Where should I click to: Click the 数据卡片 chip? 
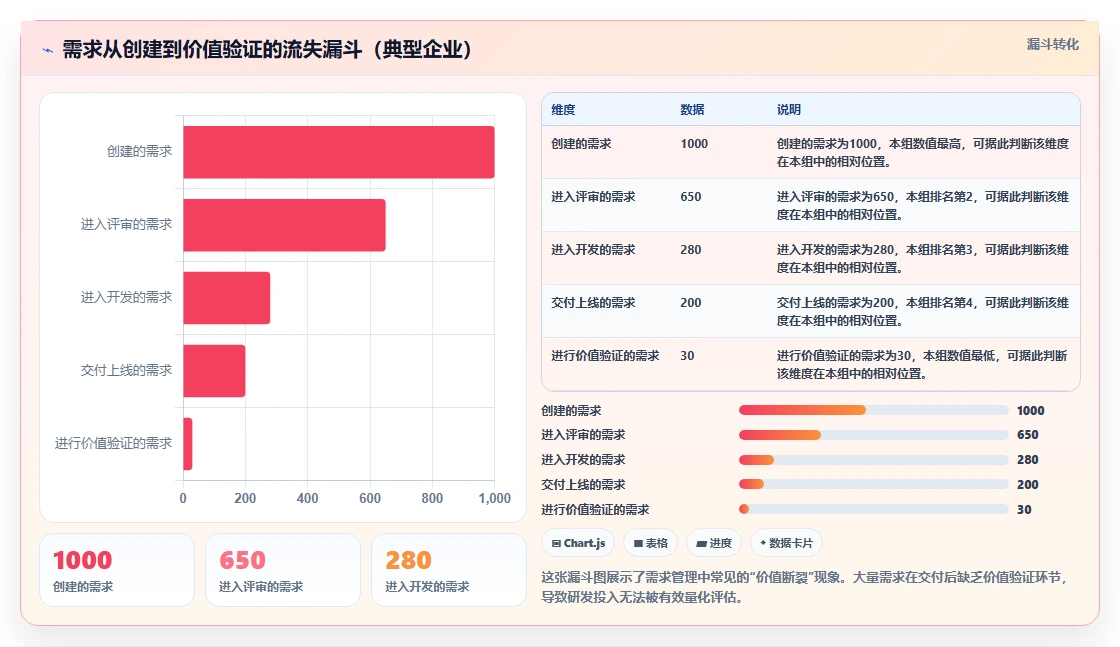pyautogui.click(x=786, y=543)
